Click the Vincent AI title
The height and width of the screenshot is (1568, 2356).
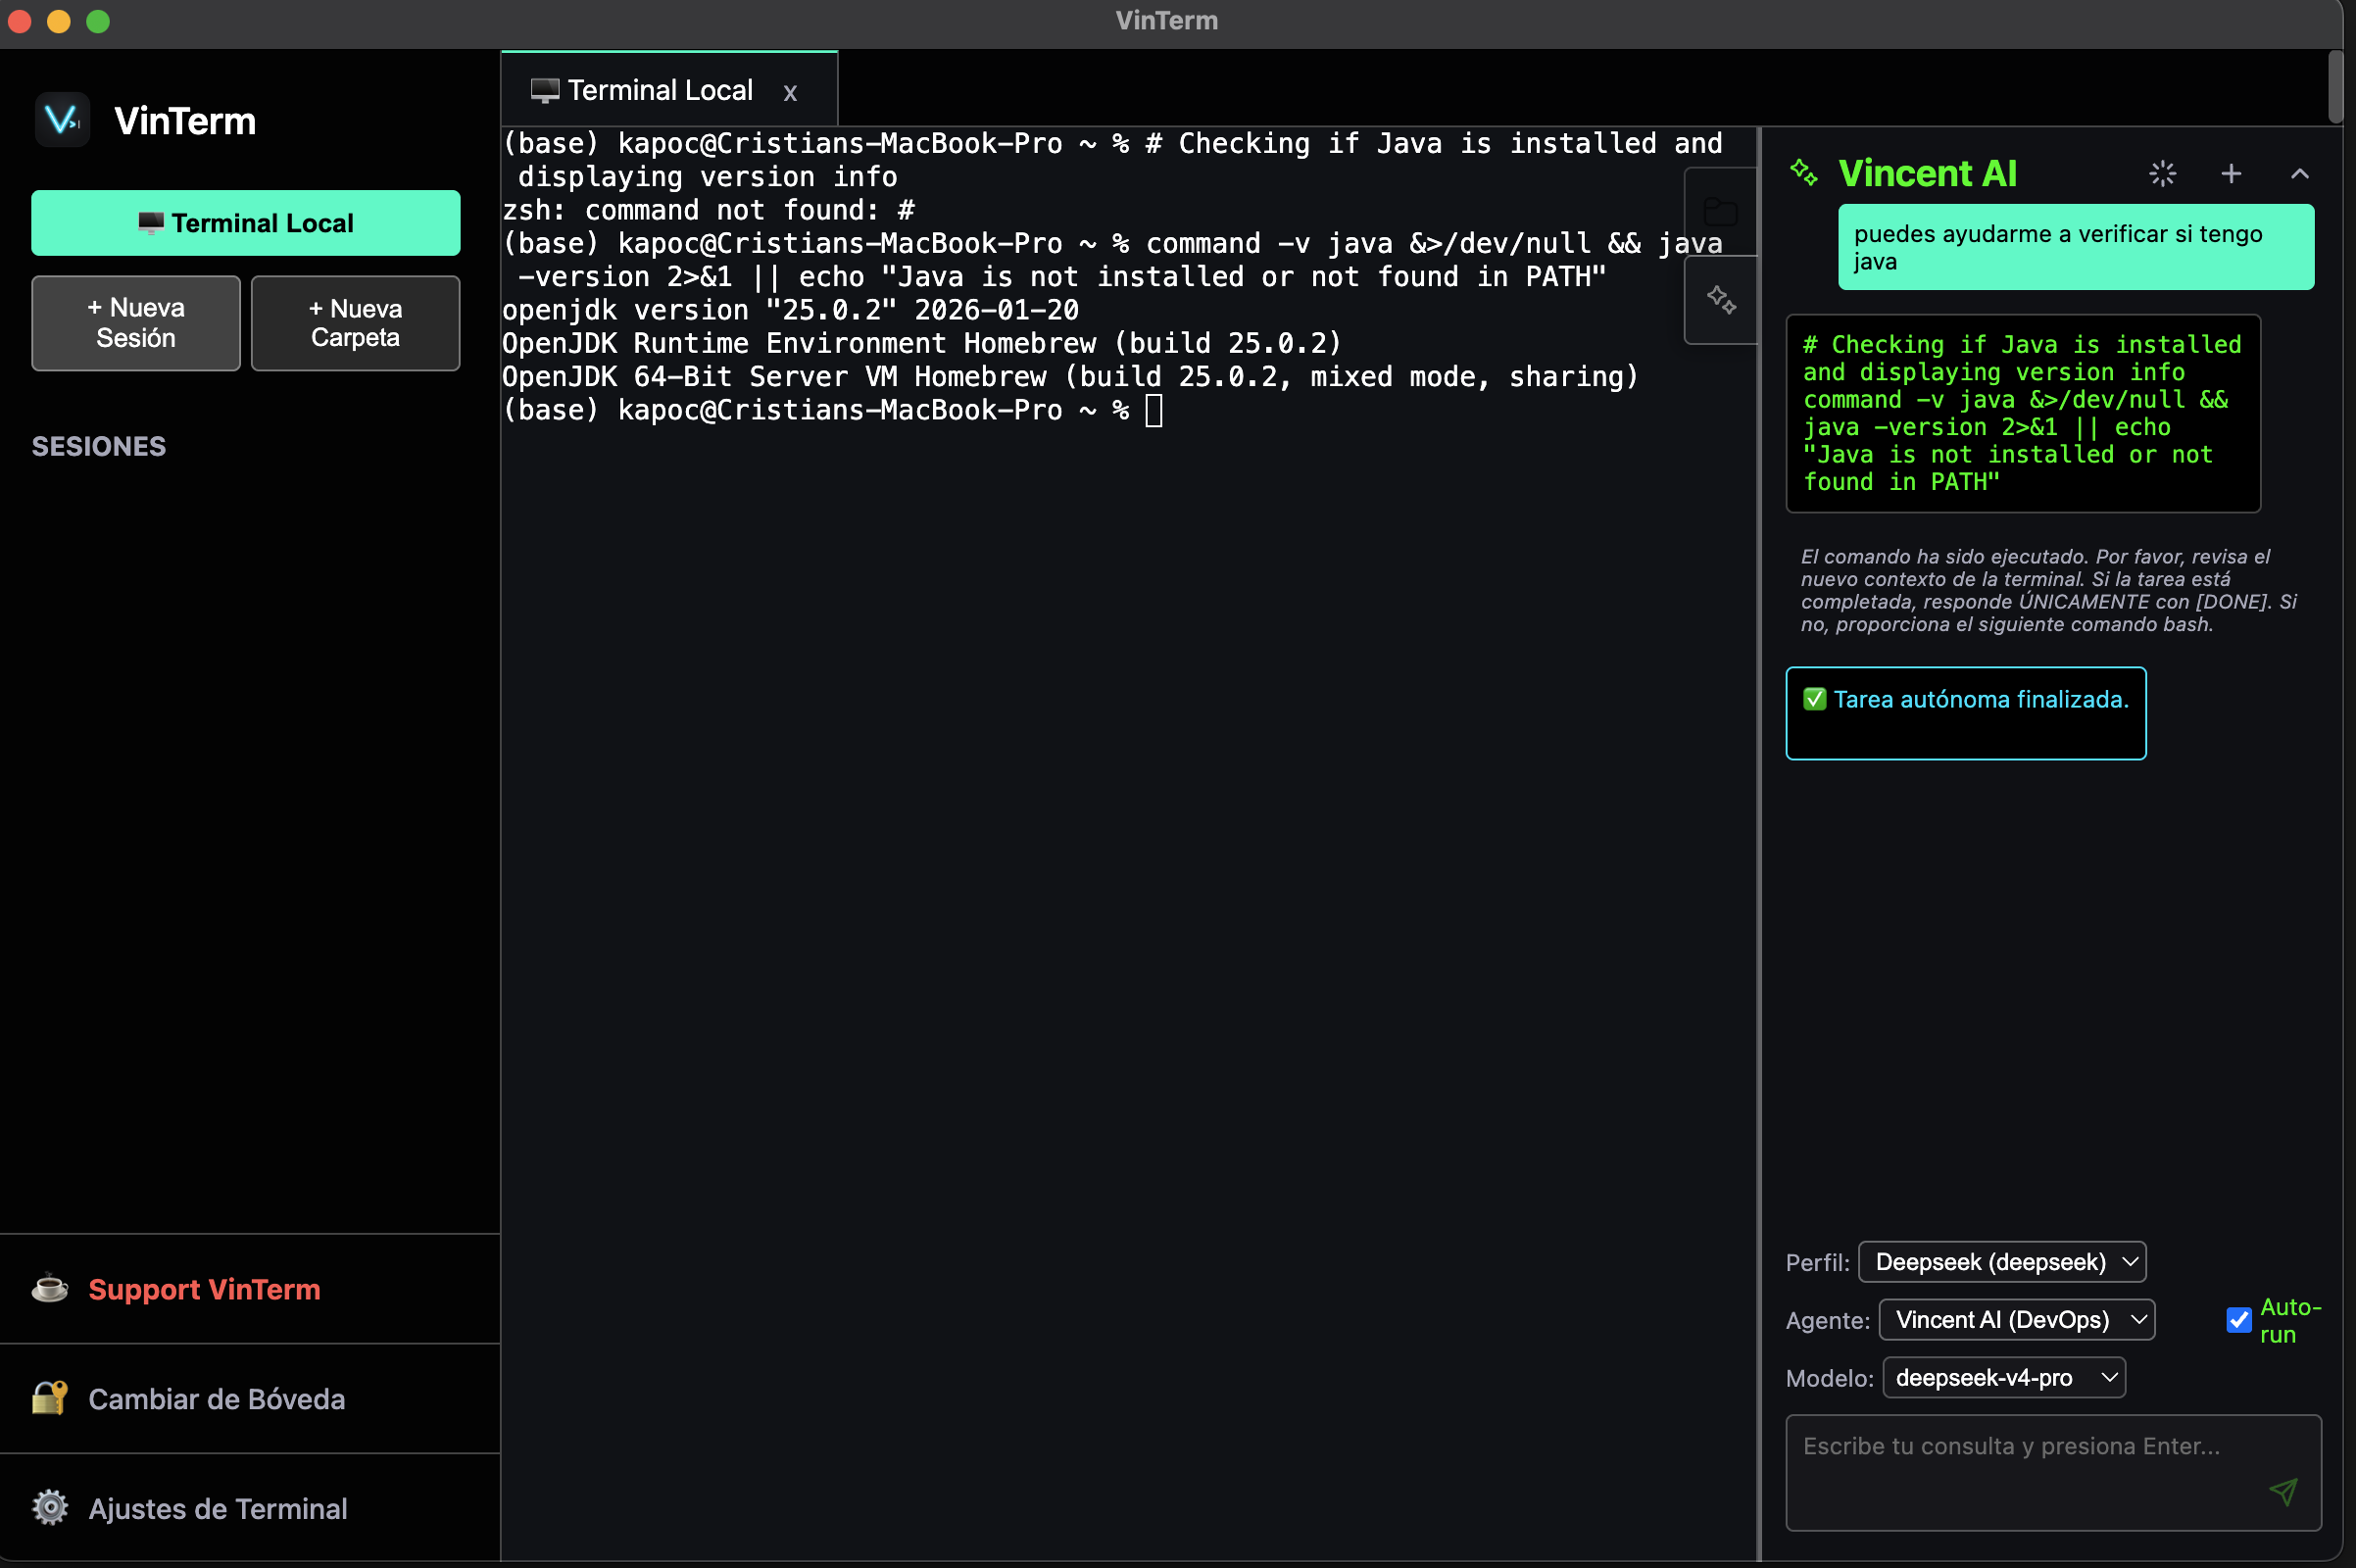[x=1928, y=173]
